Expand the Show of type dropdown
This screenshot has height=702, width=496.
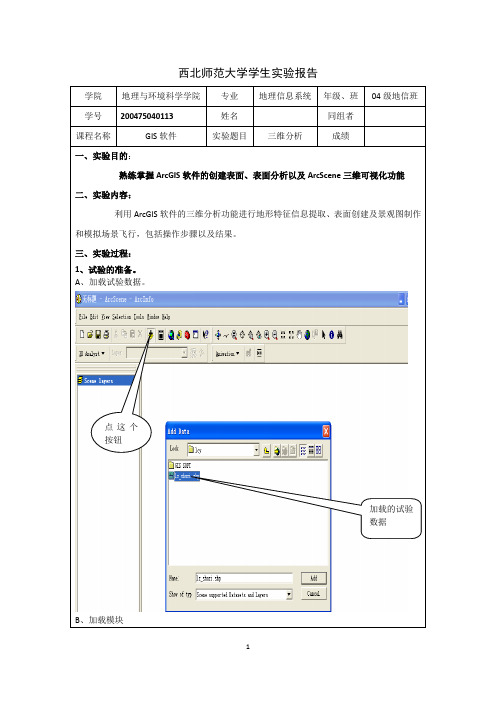[289, 595]
